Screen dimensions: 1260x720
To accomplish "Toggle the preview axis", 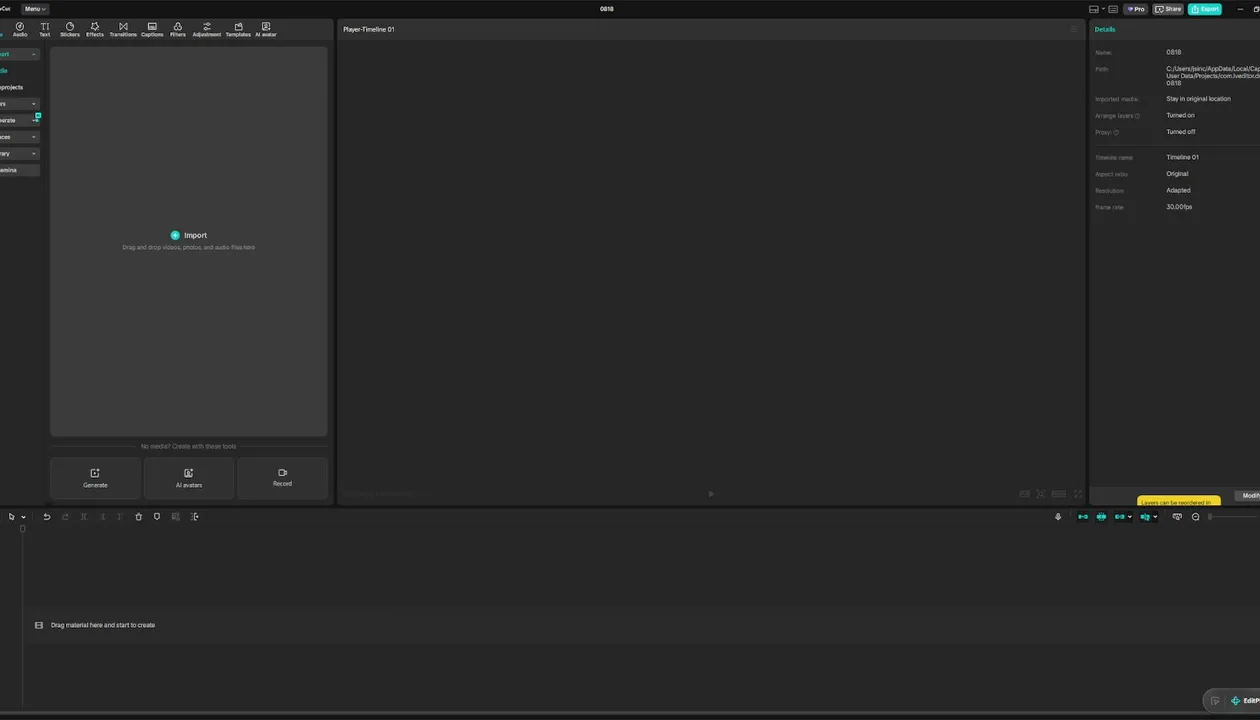I will pyautogui.click(x=1145, y=517).
